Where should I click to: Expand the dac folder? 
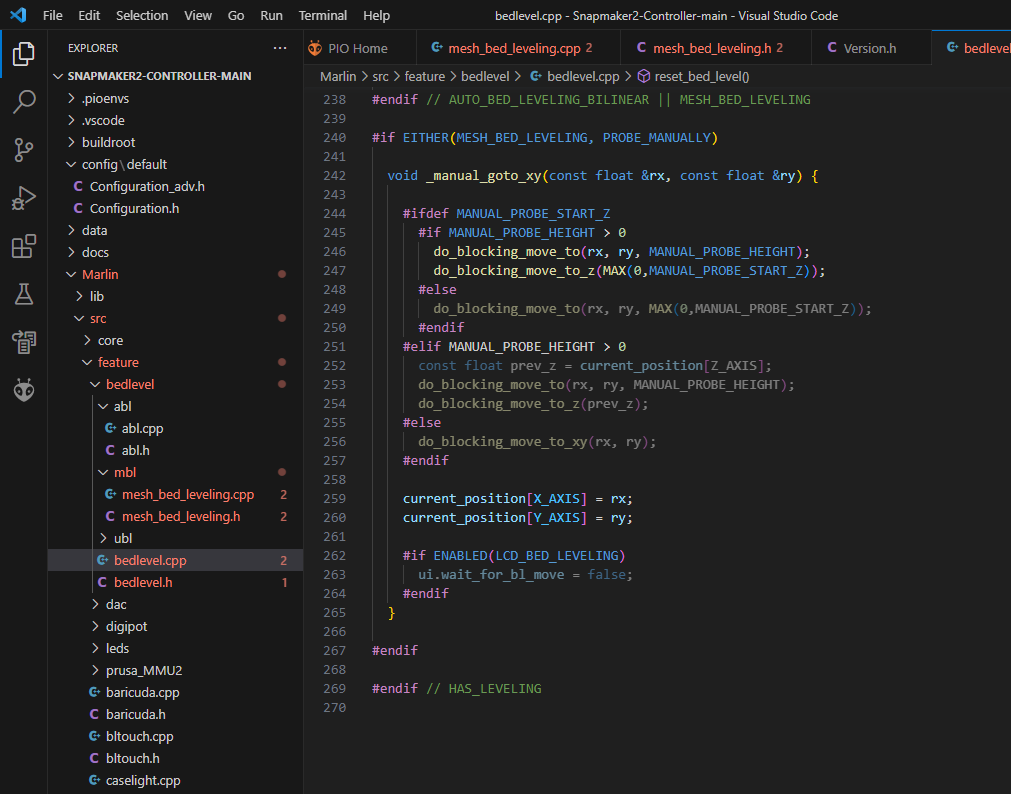[175, 604]
